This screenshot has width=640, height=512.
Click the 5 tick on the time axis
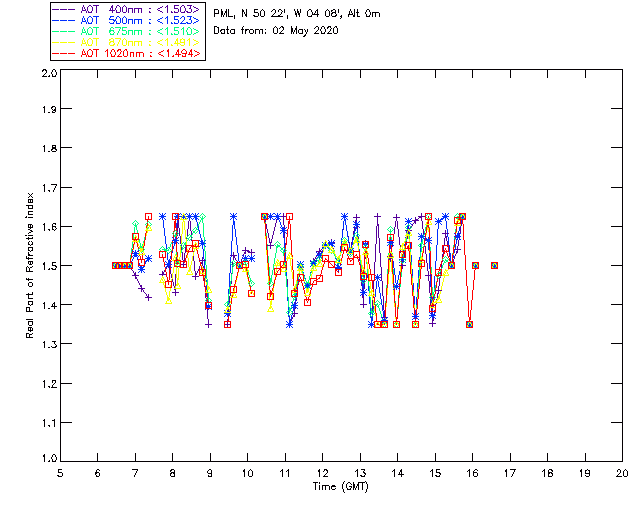(60, 473)
